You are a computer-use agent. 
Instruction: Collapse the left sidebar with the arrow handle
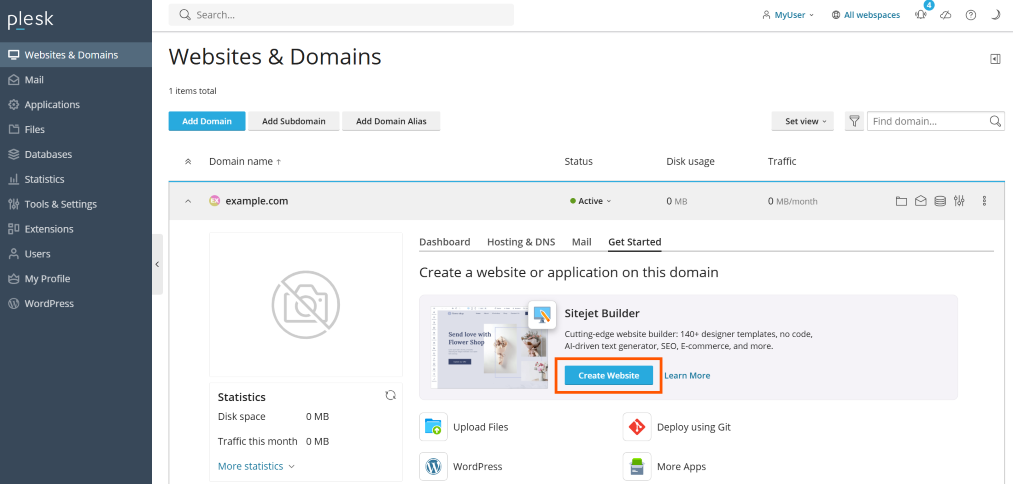[x=157, y=264]
